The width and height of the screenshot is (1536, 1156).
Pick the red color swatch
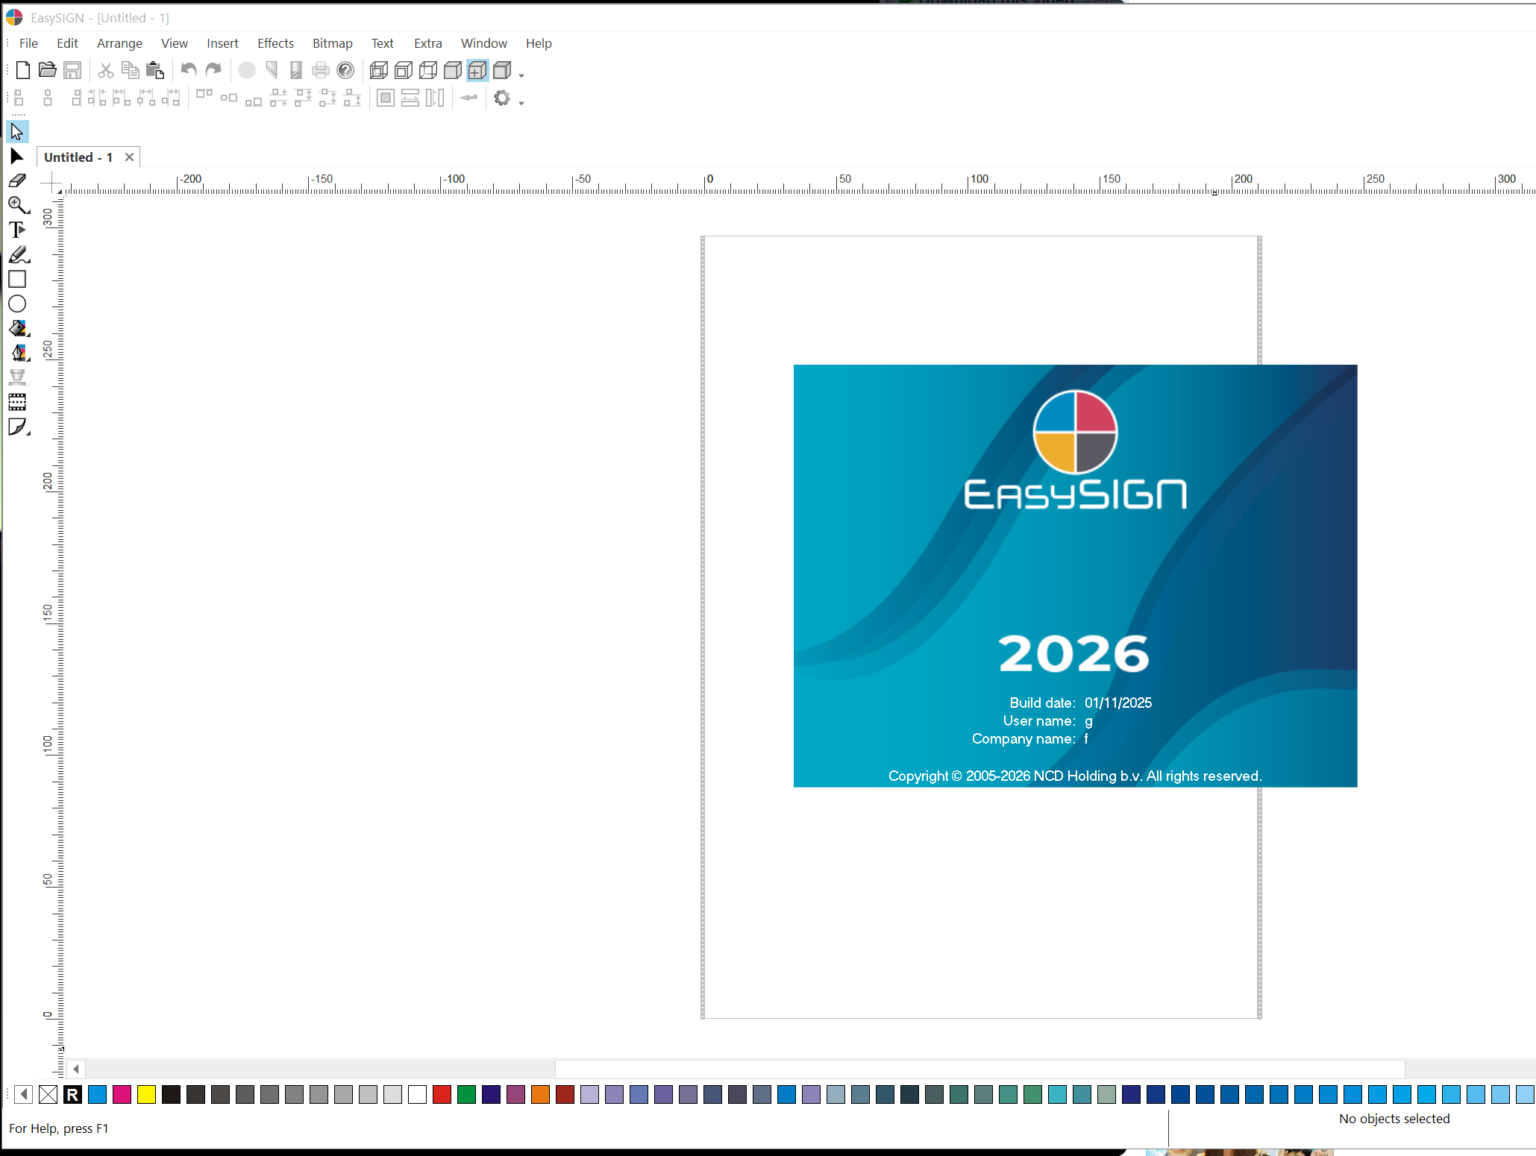[x=442, y=1095]
